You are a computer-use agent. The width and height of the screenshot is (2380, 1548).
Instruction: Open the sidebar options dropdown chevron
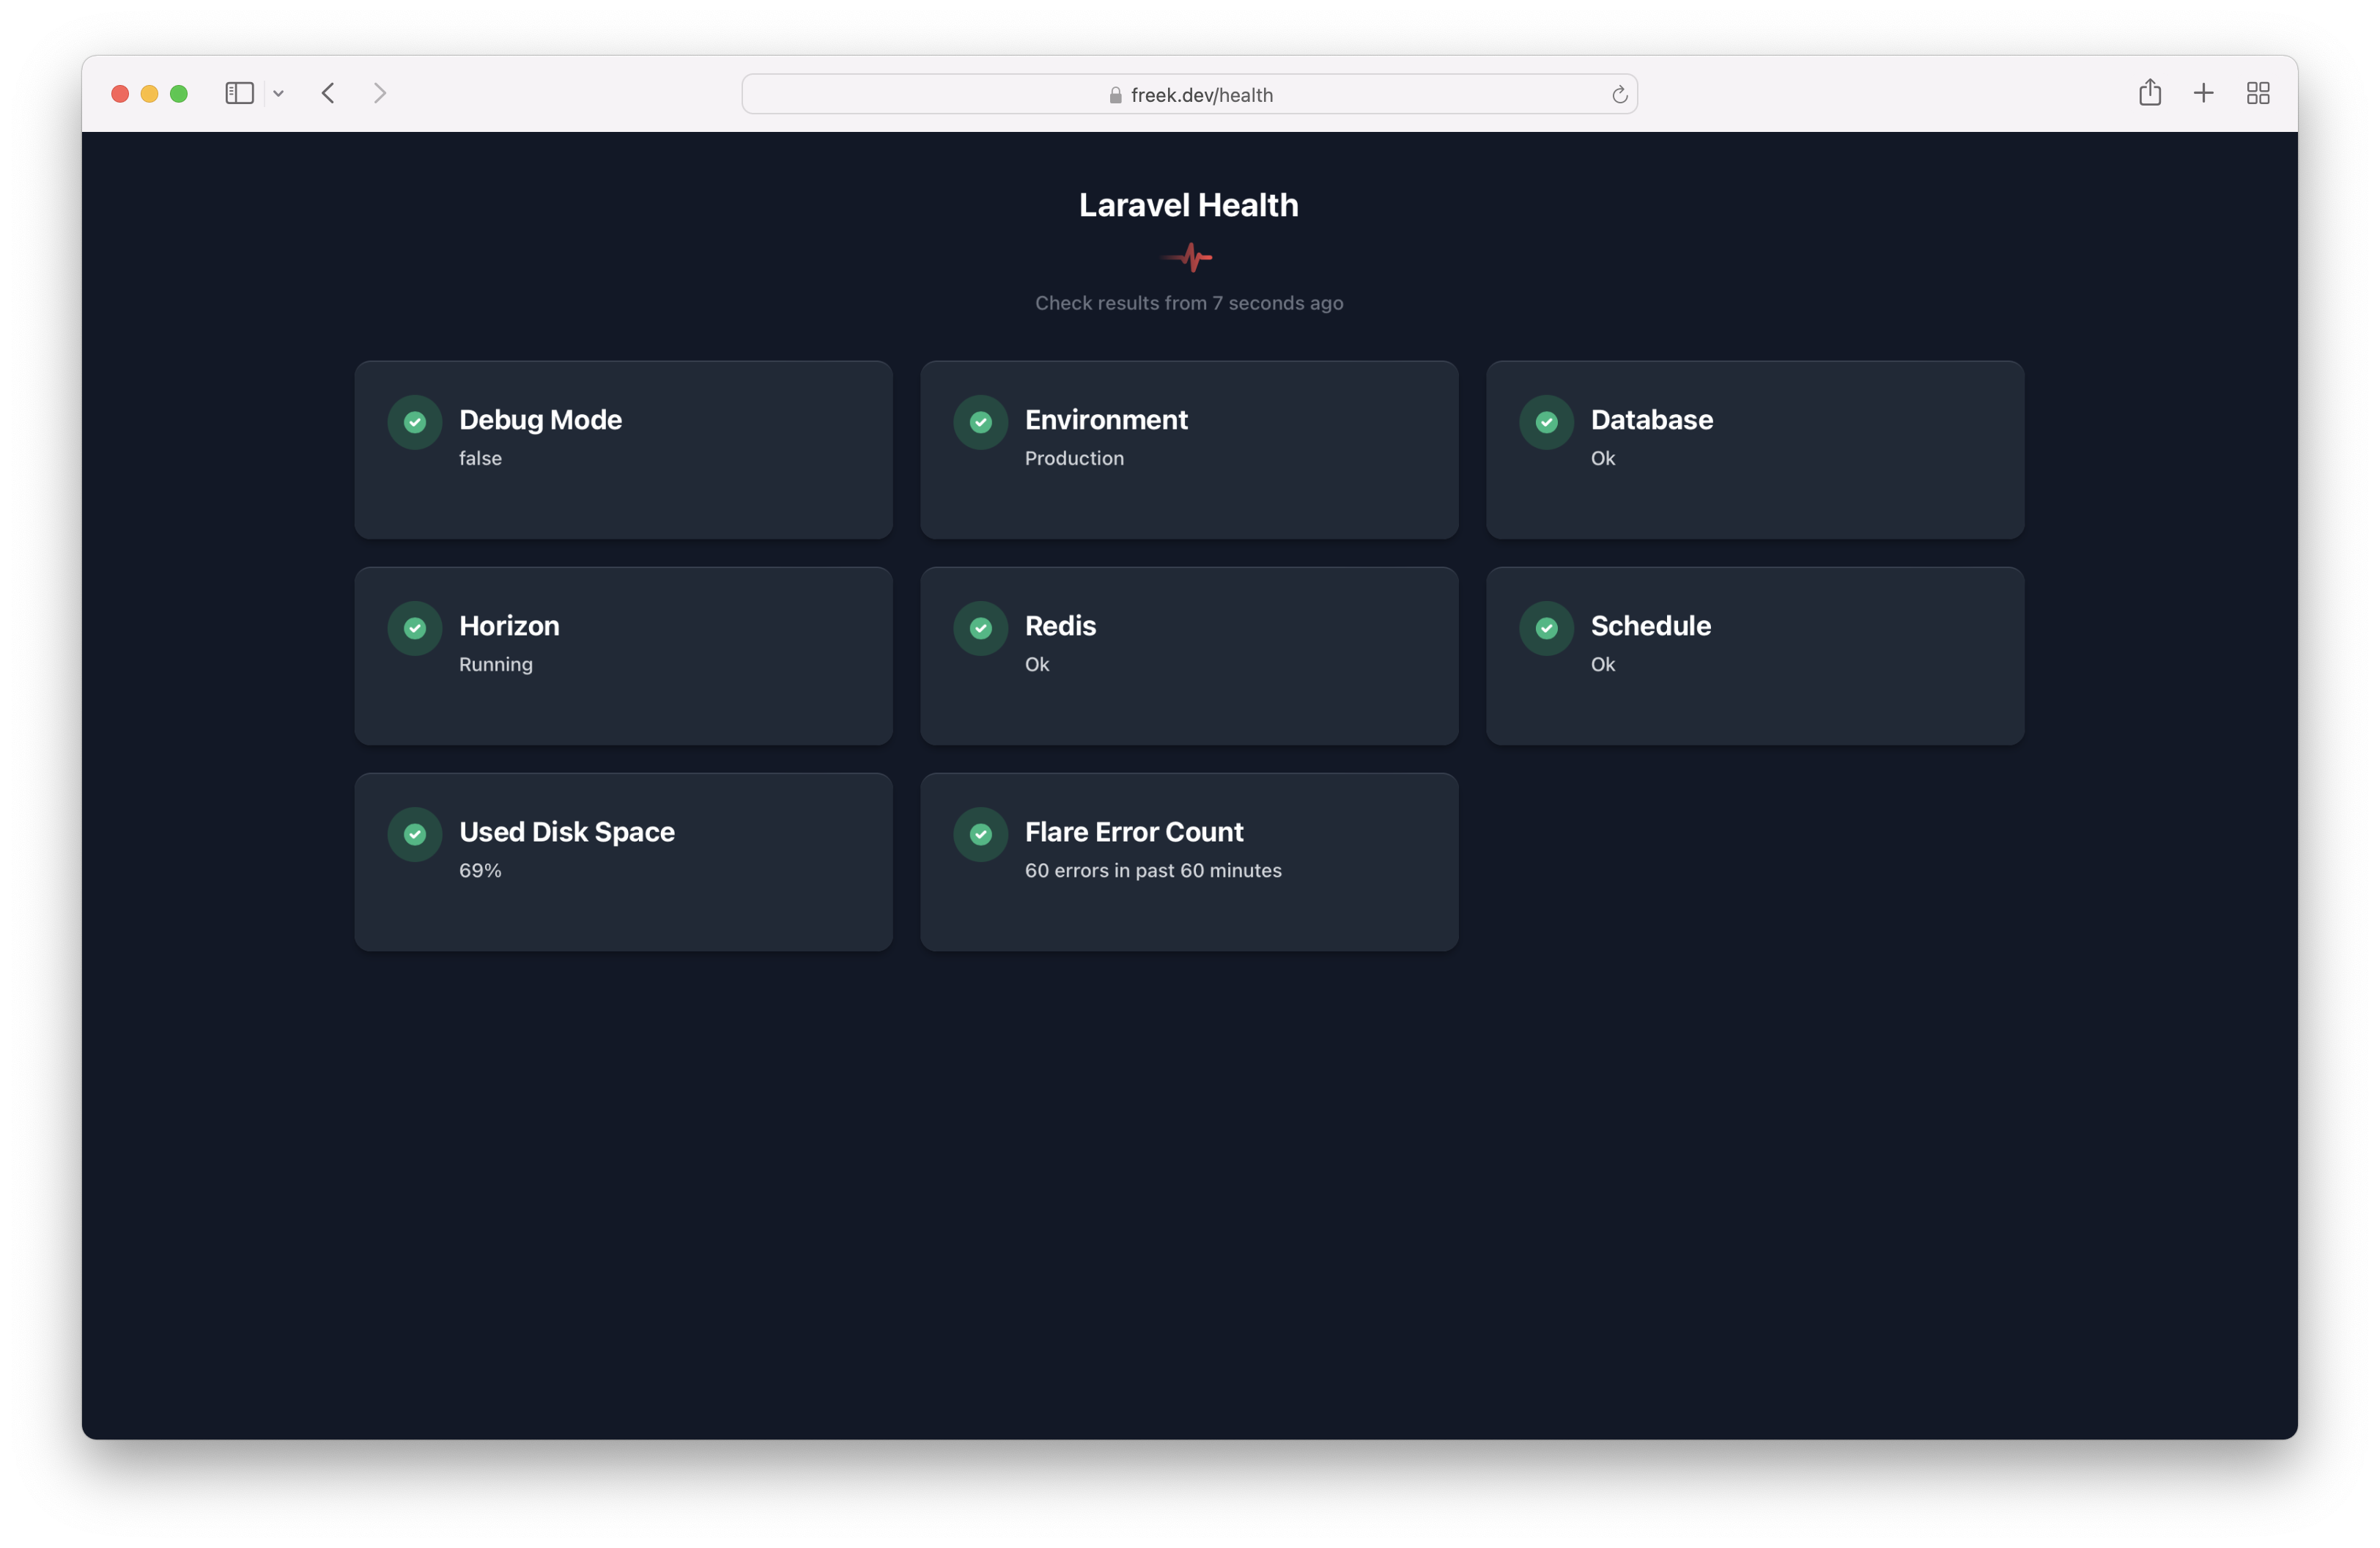tap(279, 94)
